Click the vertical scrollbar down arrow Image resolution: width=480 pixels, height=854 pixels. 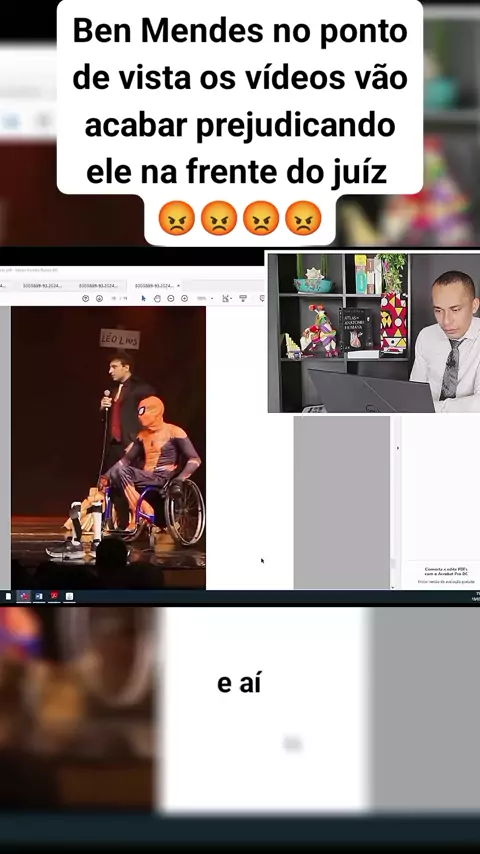pyautogui.click(x=392, y=587)
